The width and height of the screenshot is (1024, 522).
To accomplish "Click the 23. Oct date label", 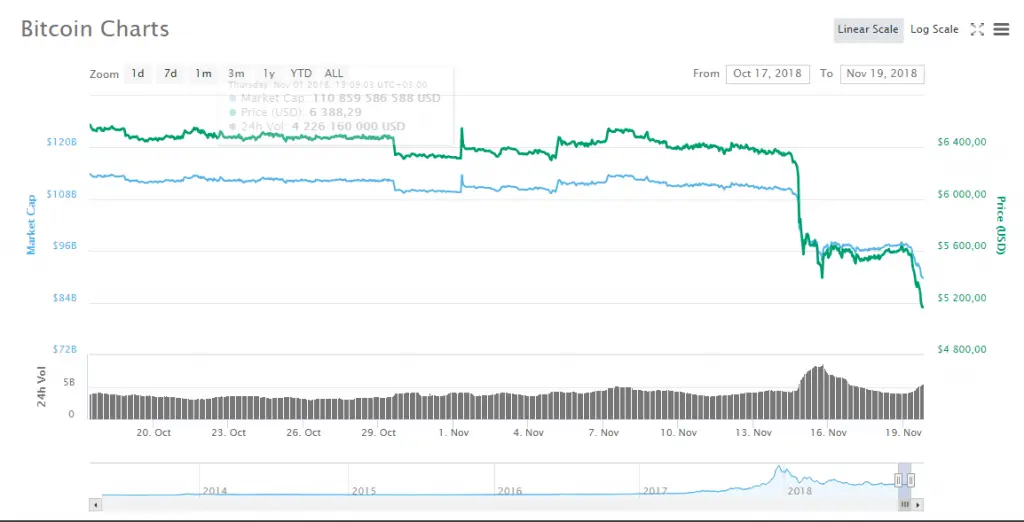I will click(x=229, y=432).
